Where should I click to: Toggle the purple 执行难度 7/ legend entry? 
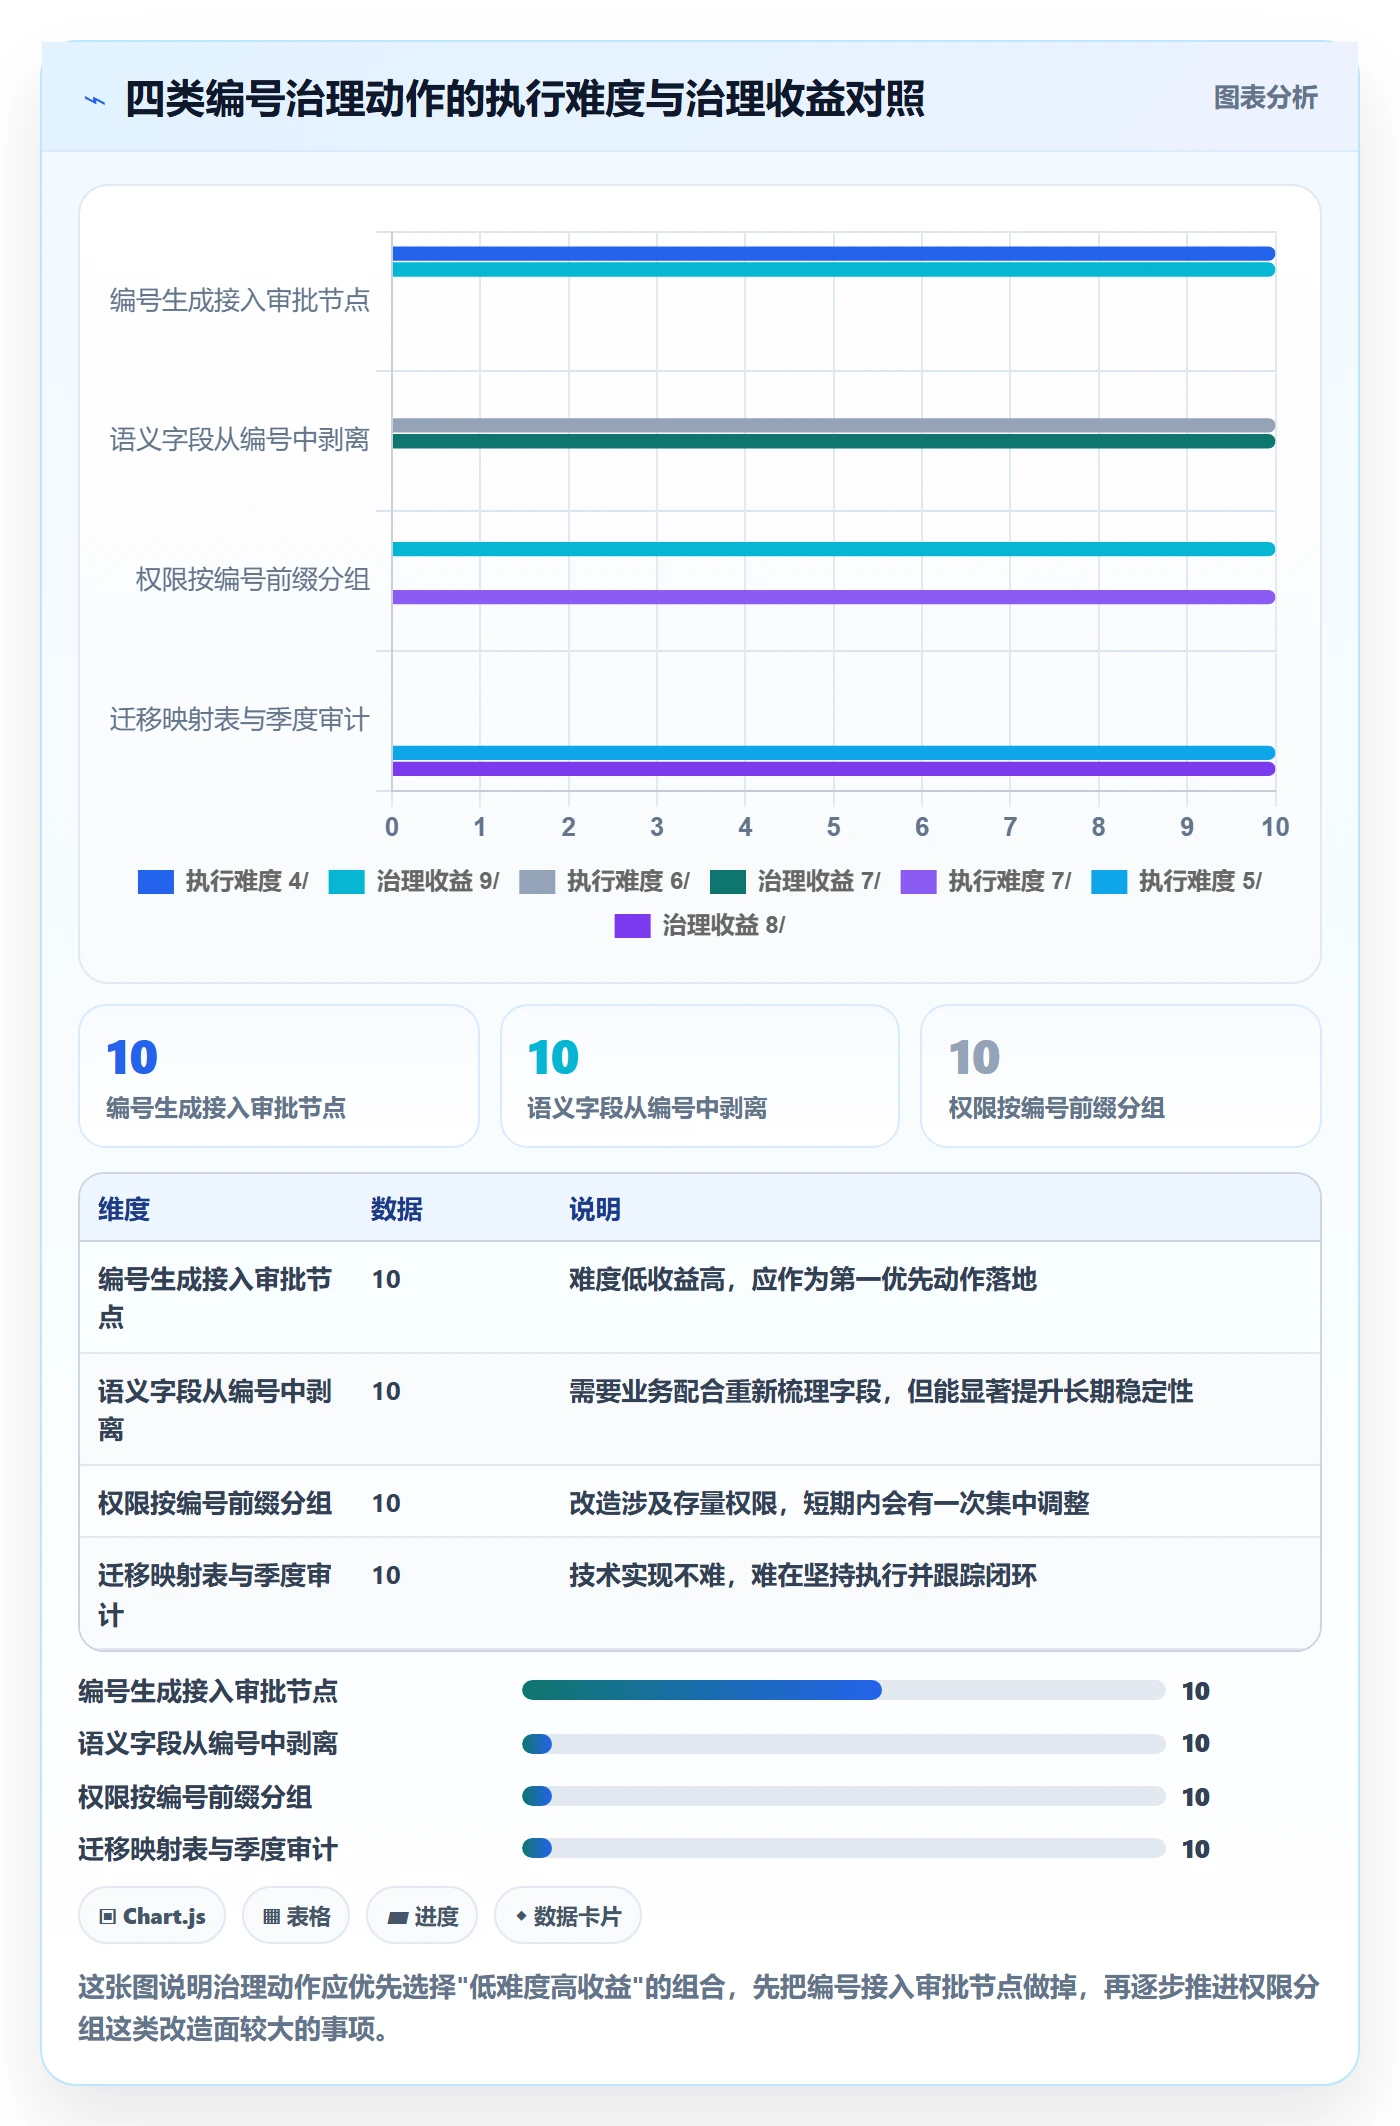point(985,881)
